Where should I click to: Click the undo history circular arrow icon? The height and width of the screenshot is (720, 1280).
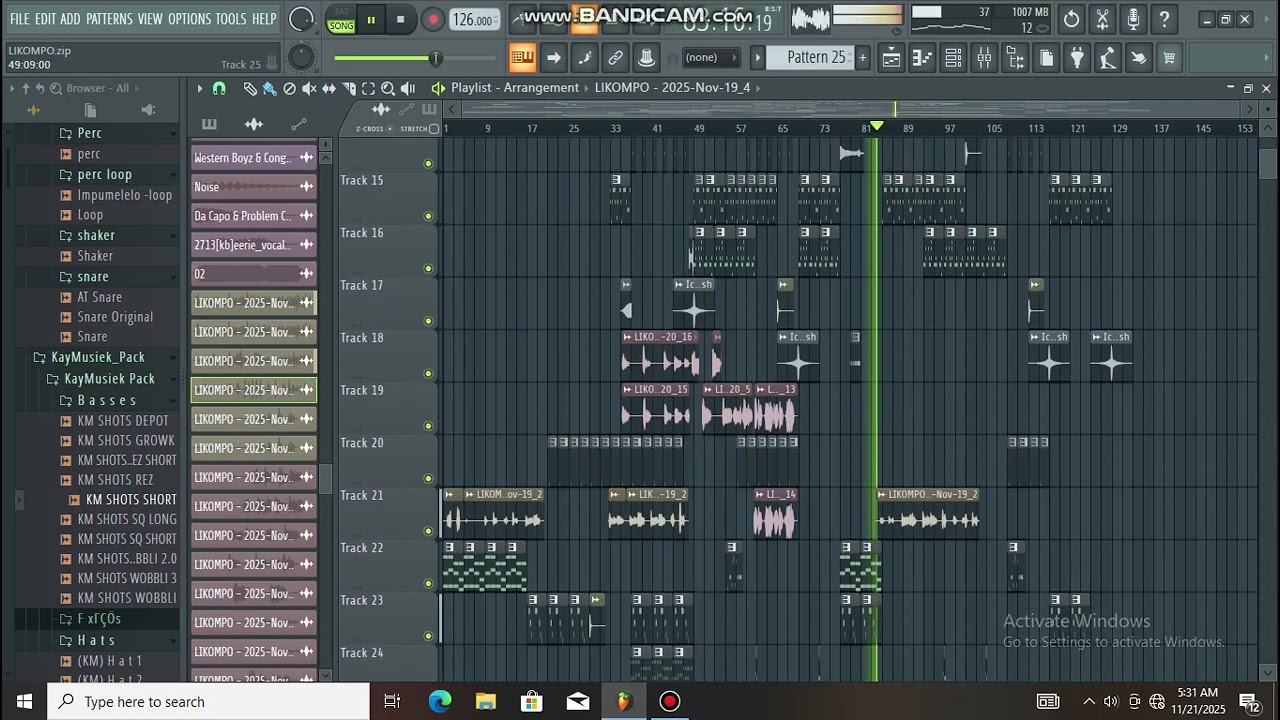point(1071,19)
